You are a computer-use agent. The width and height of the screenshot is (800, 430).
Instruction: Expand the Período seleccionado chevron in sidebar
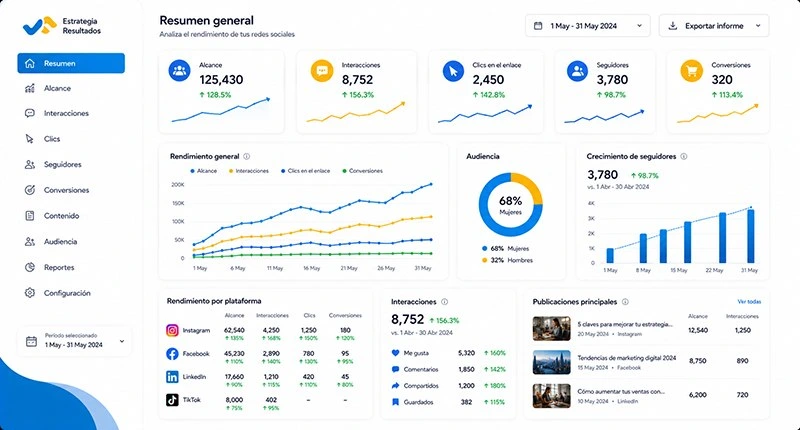click(122, 341)
